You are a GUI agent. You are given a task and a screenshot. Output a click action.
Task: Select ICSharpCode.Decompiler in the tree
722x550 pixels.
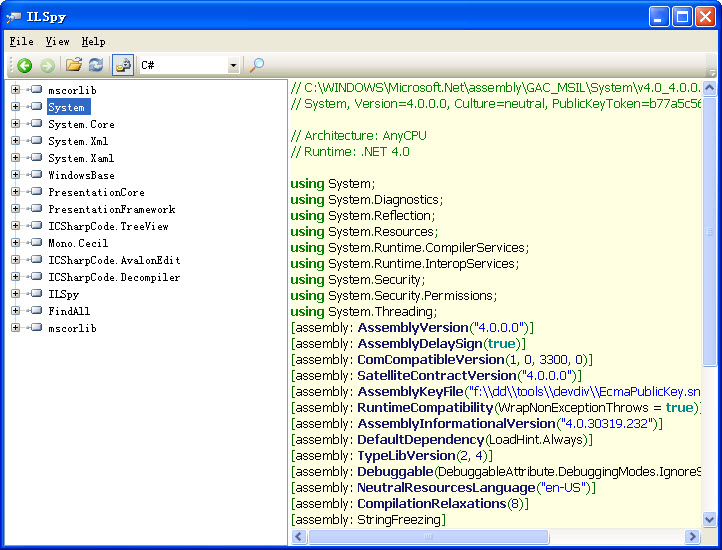(x=114, y=277)
